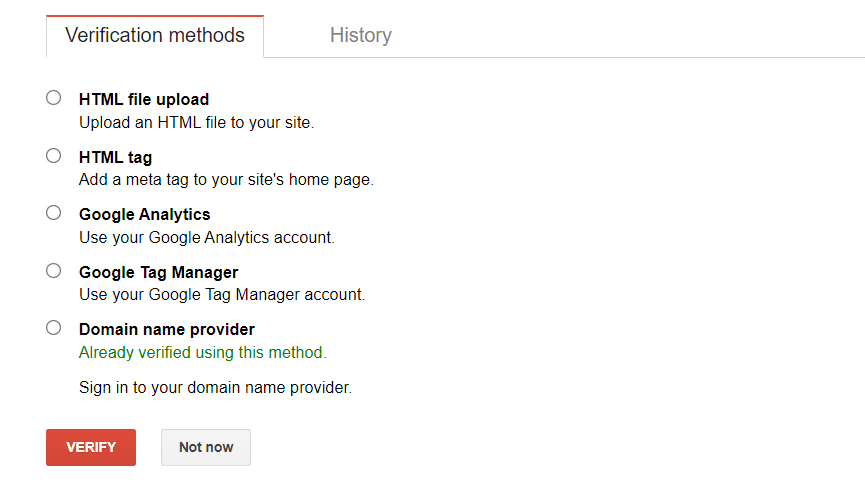Click the bold 'HTML file upload' label
This screenshot has width=865, height=487.
point(144,99)
